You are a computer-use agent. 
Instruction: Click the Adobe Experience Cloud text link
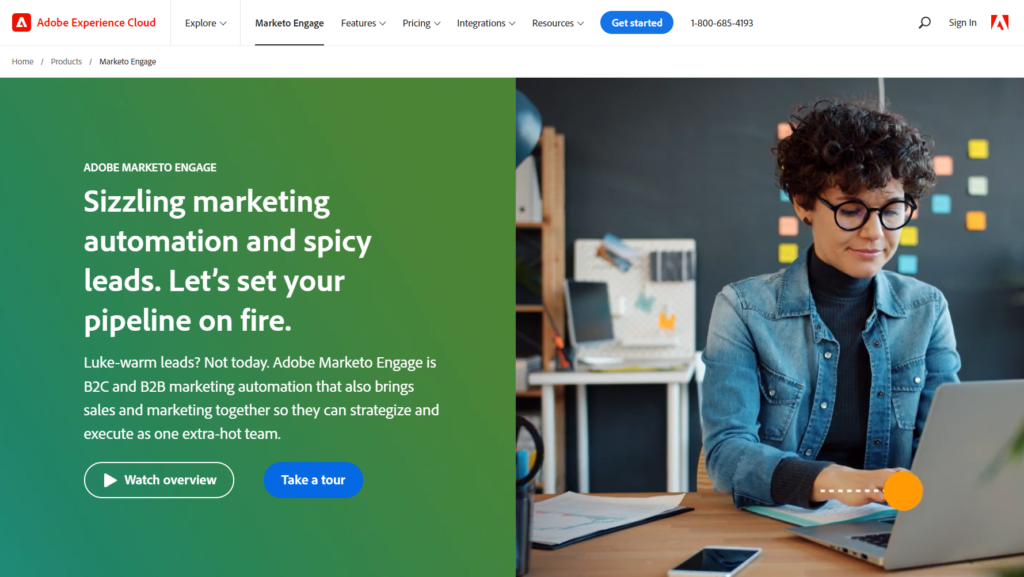(96, 23)
